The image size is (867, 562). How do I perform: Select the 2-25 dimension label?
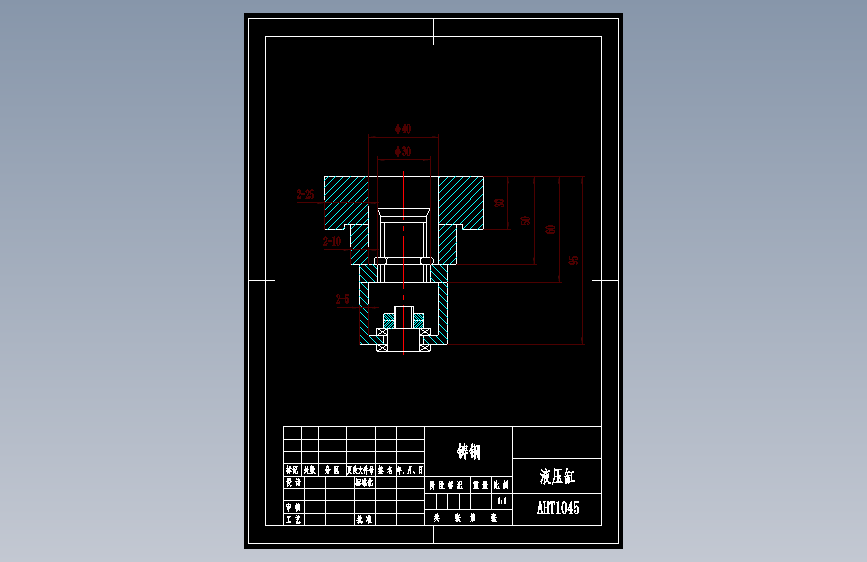305,194
